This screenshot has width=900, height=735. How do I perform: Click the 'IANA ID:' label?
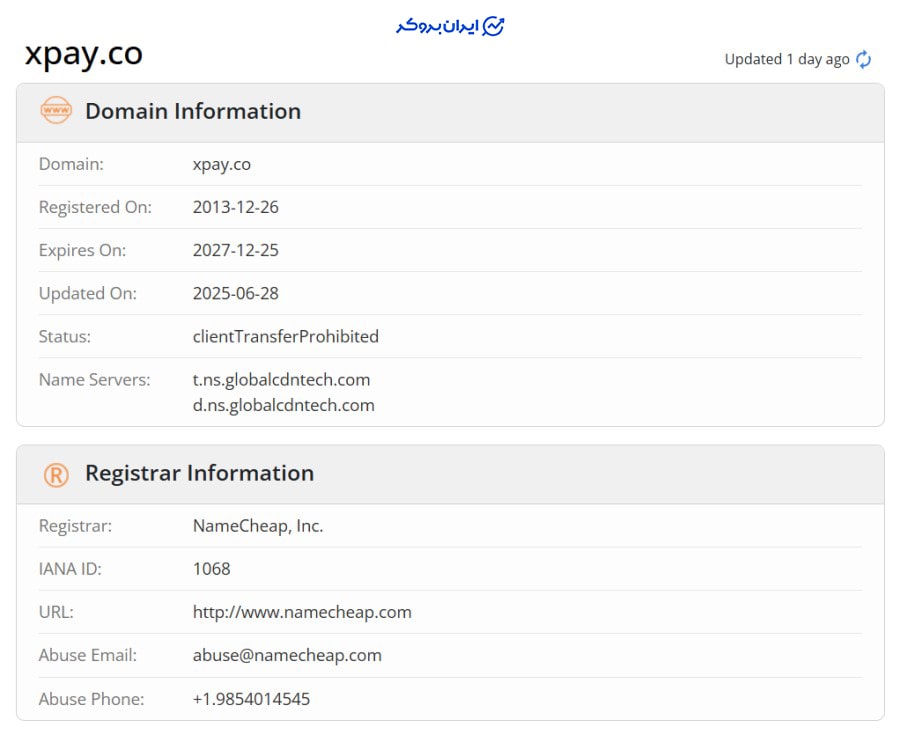70,569
